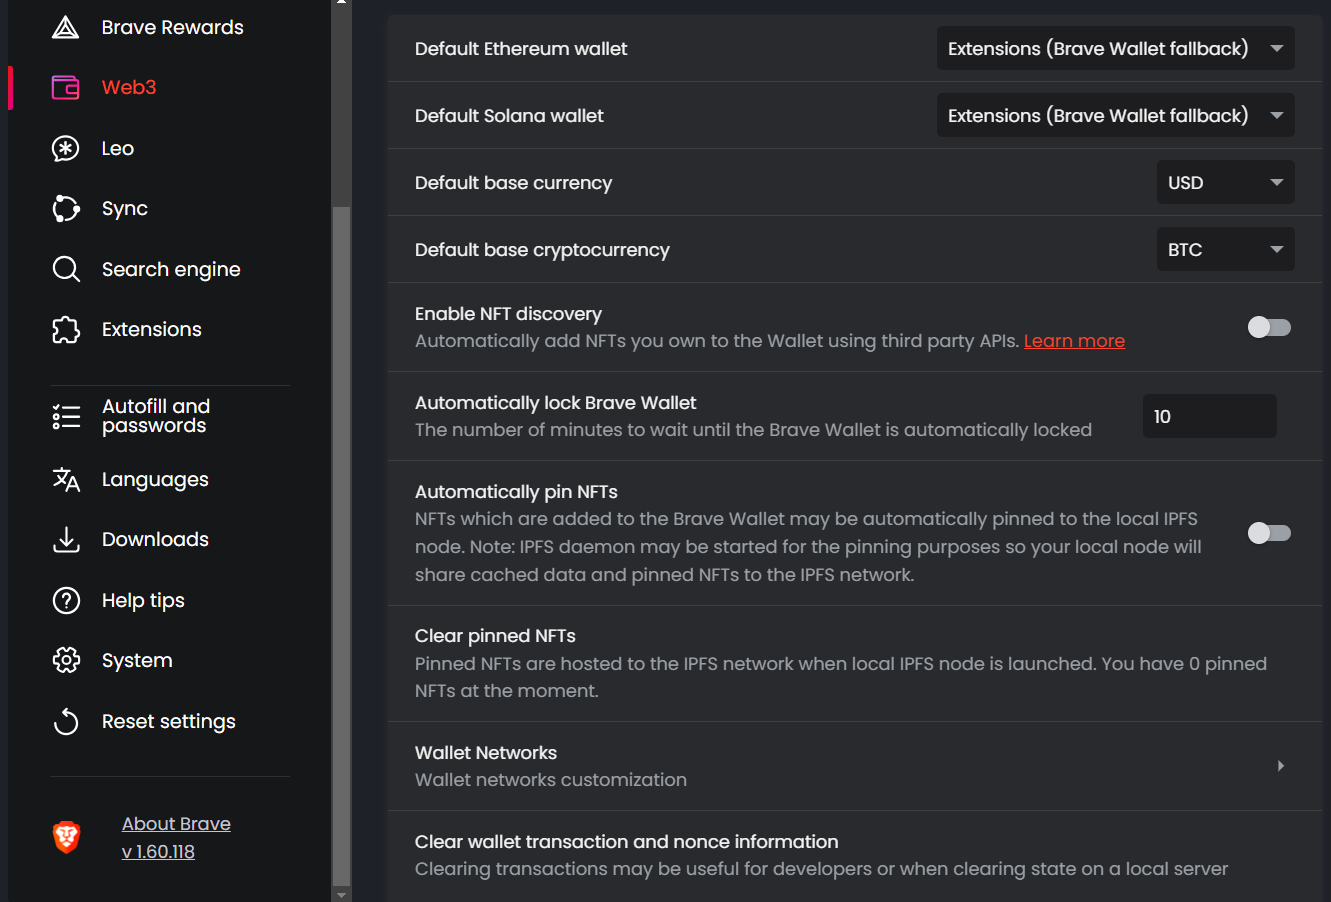The image size is (1331, 902).
Task: Click the Brave lion logo icon
Action: tap(66, 837)
